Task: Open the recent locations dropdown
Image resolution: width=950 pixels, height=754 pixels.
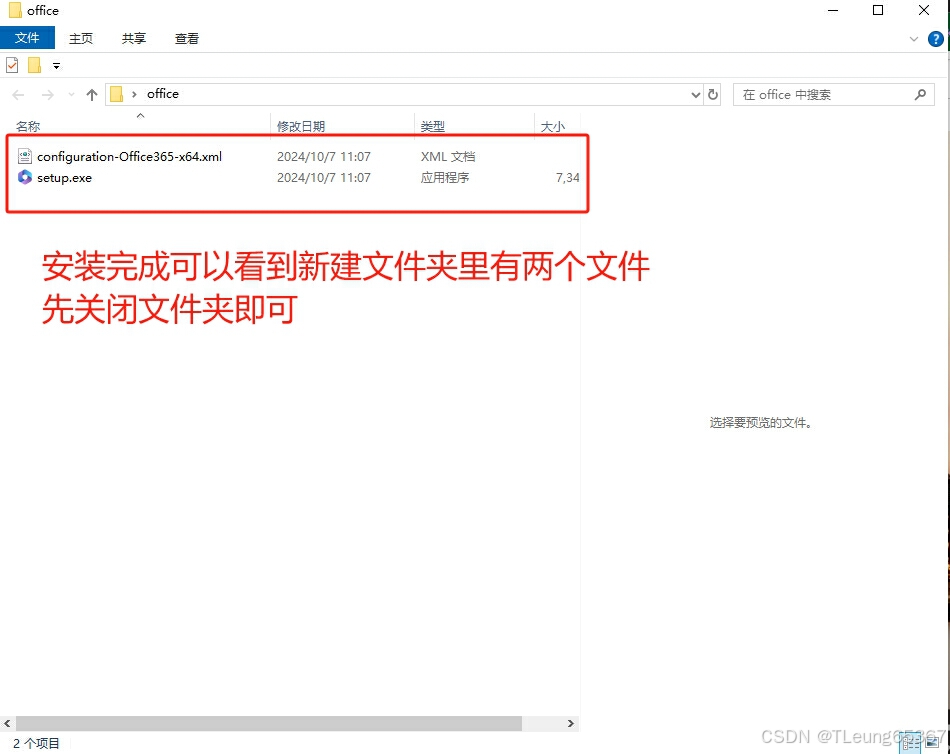Action: point(71,95)
